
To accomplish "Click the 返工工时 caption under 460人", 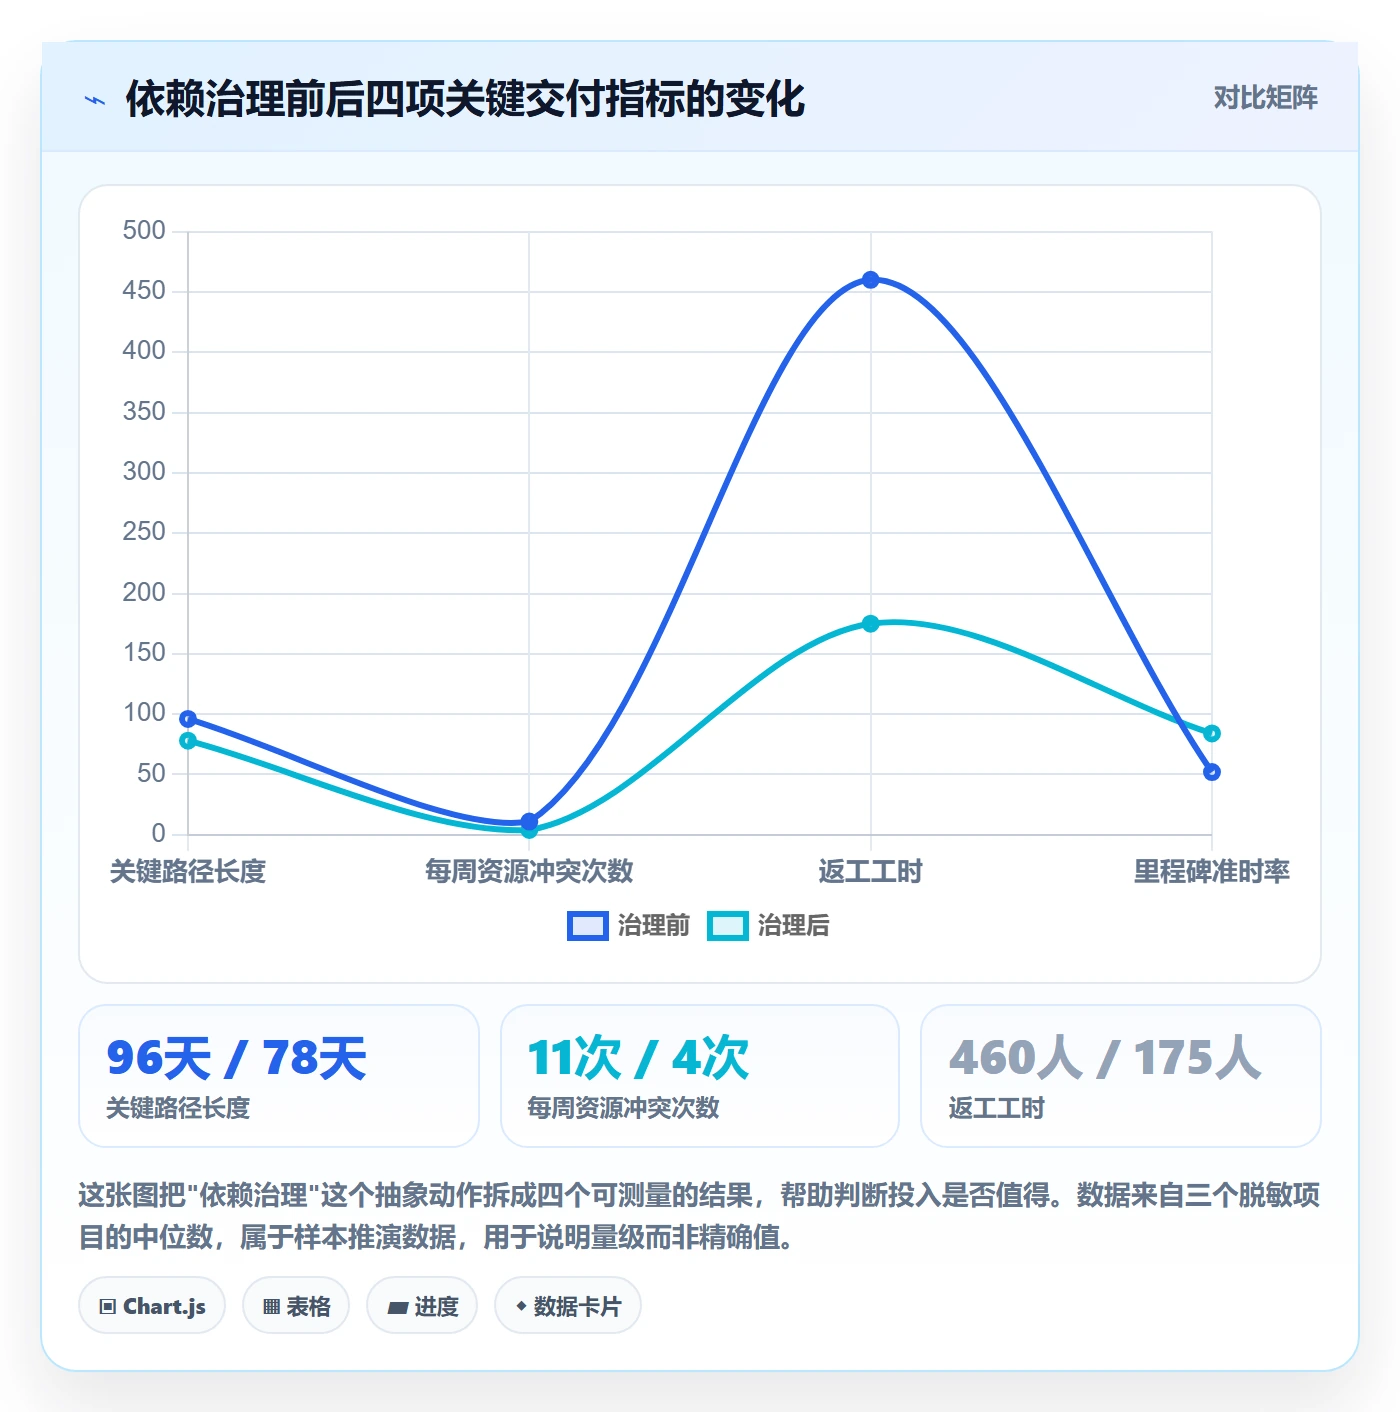I will (996, 1108).
